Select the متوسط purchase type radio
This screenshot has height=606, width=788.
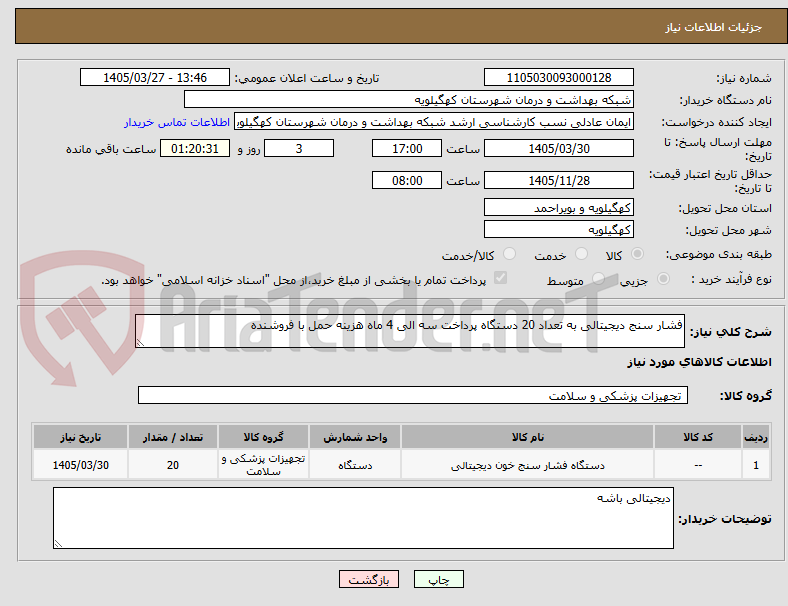[x=598, y=278]
